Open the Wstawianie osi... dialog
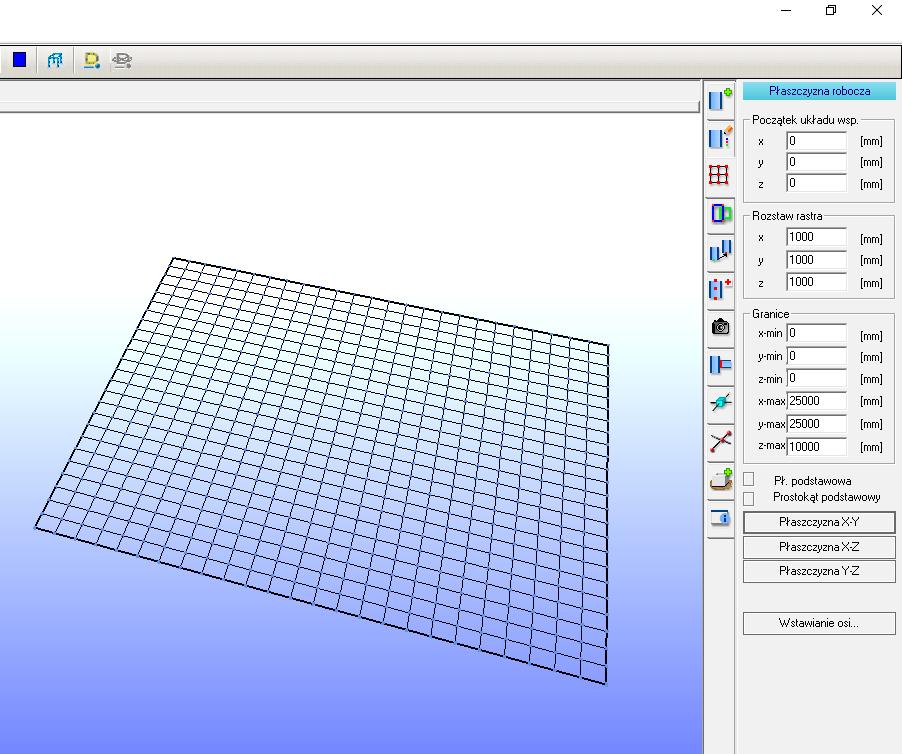This screenshot has height=754, width=902. (x=819, y=623)
